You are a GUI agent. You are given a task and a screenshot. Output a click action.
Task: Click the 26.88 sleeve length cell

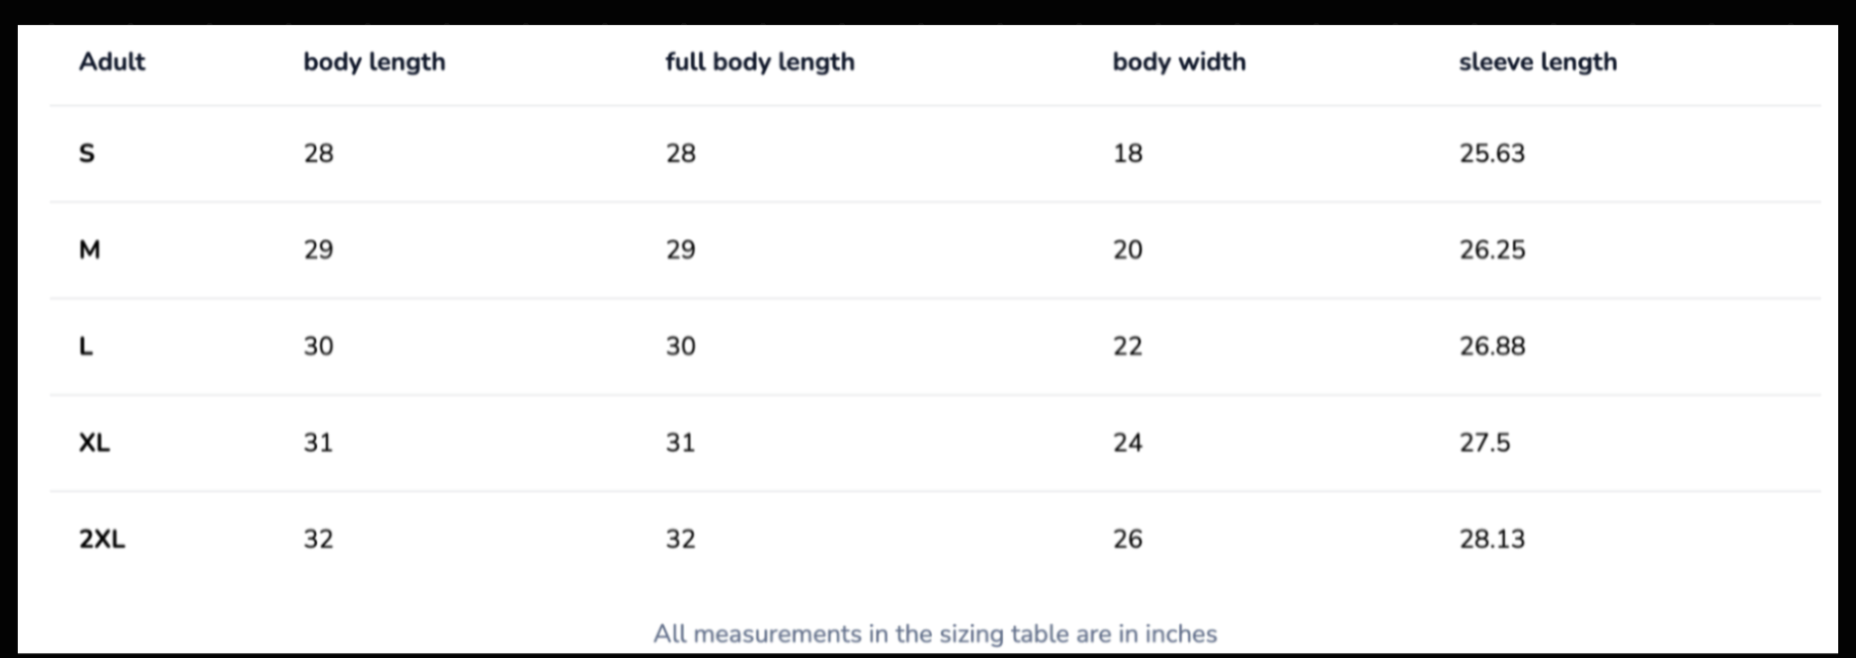pos(1492,347)
